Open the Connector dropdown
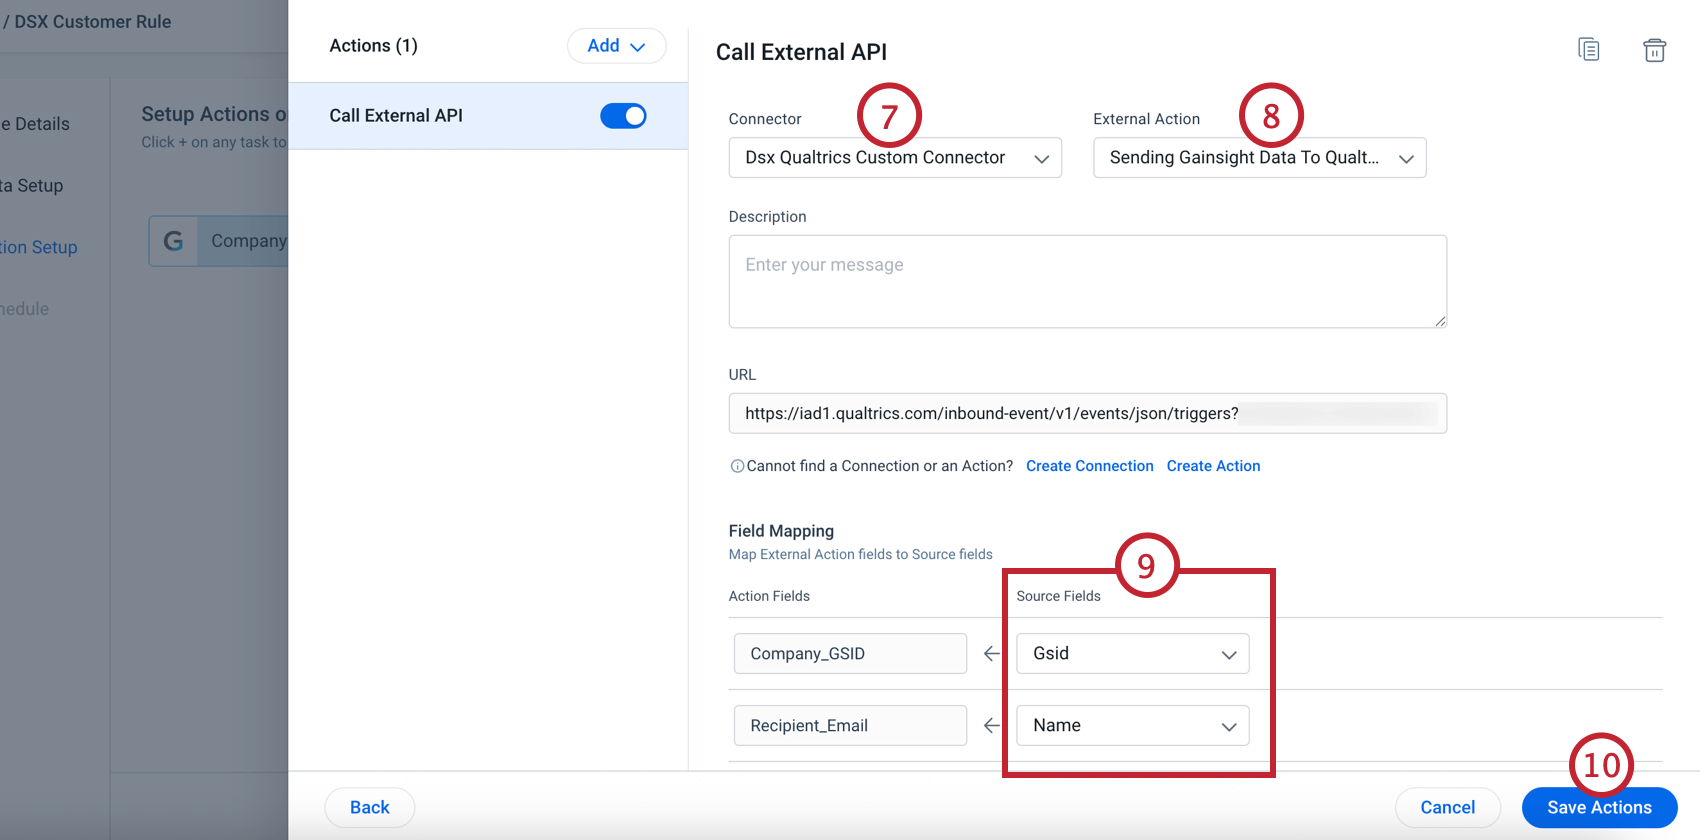 895,158
